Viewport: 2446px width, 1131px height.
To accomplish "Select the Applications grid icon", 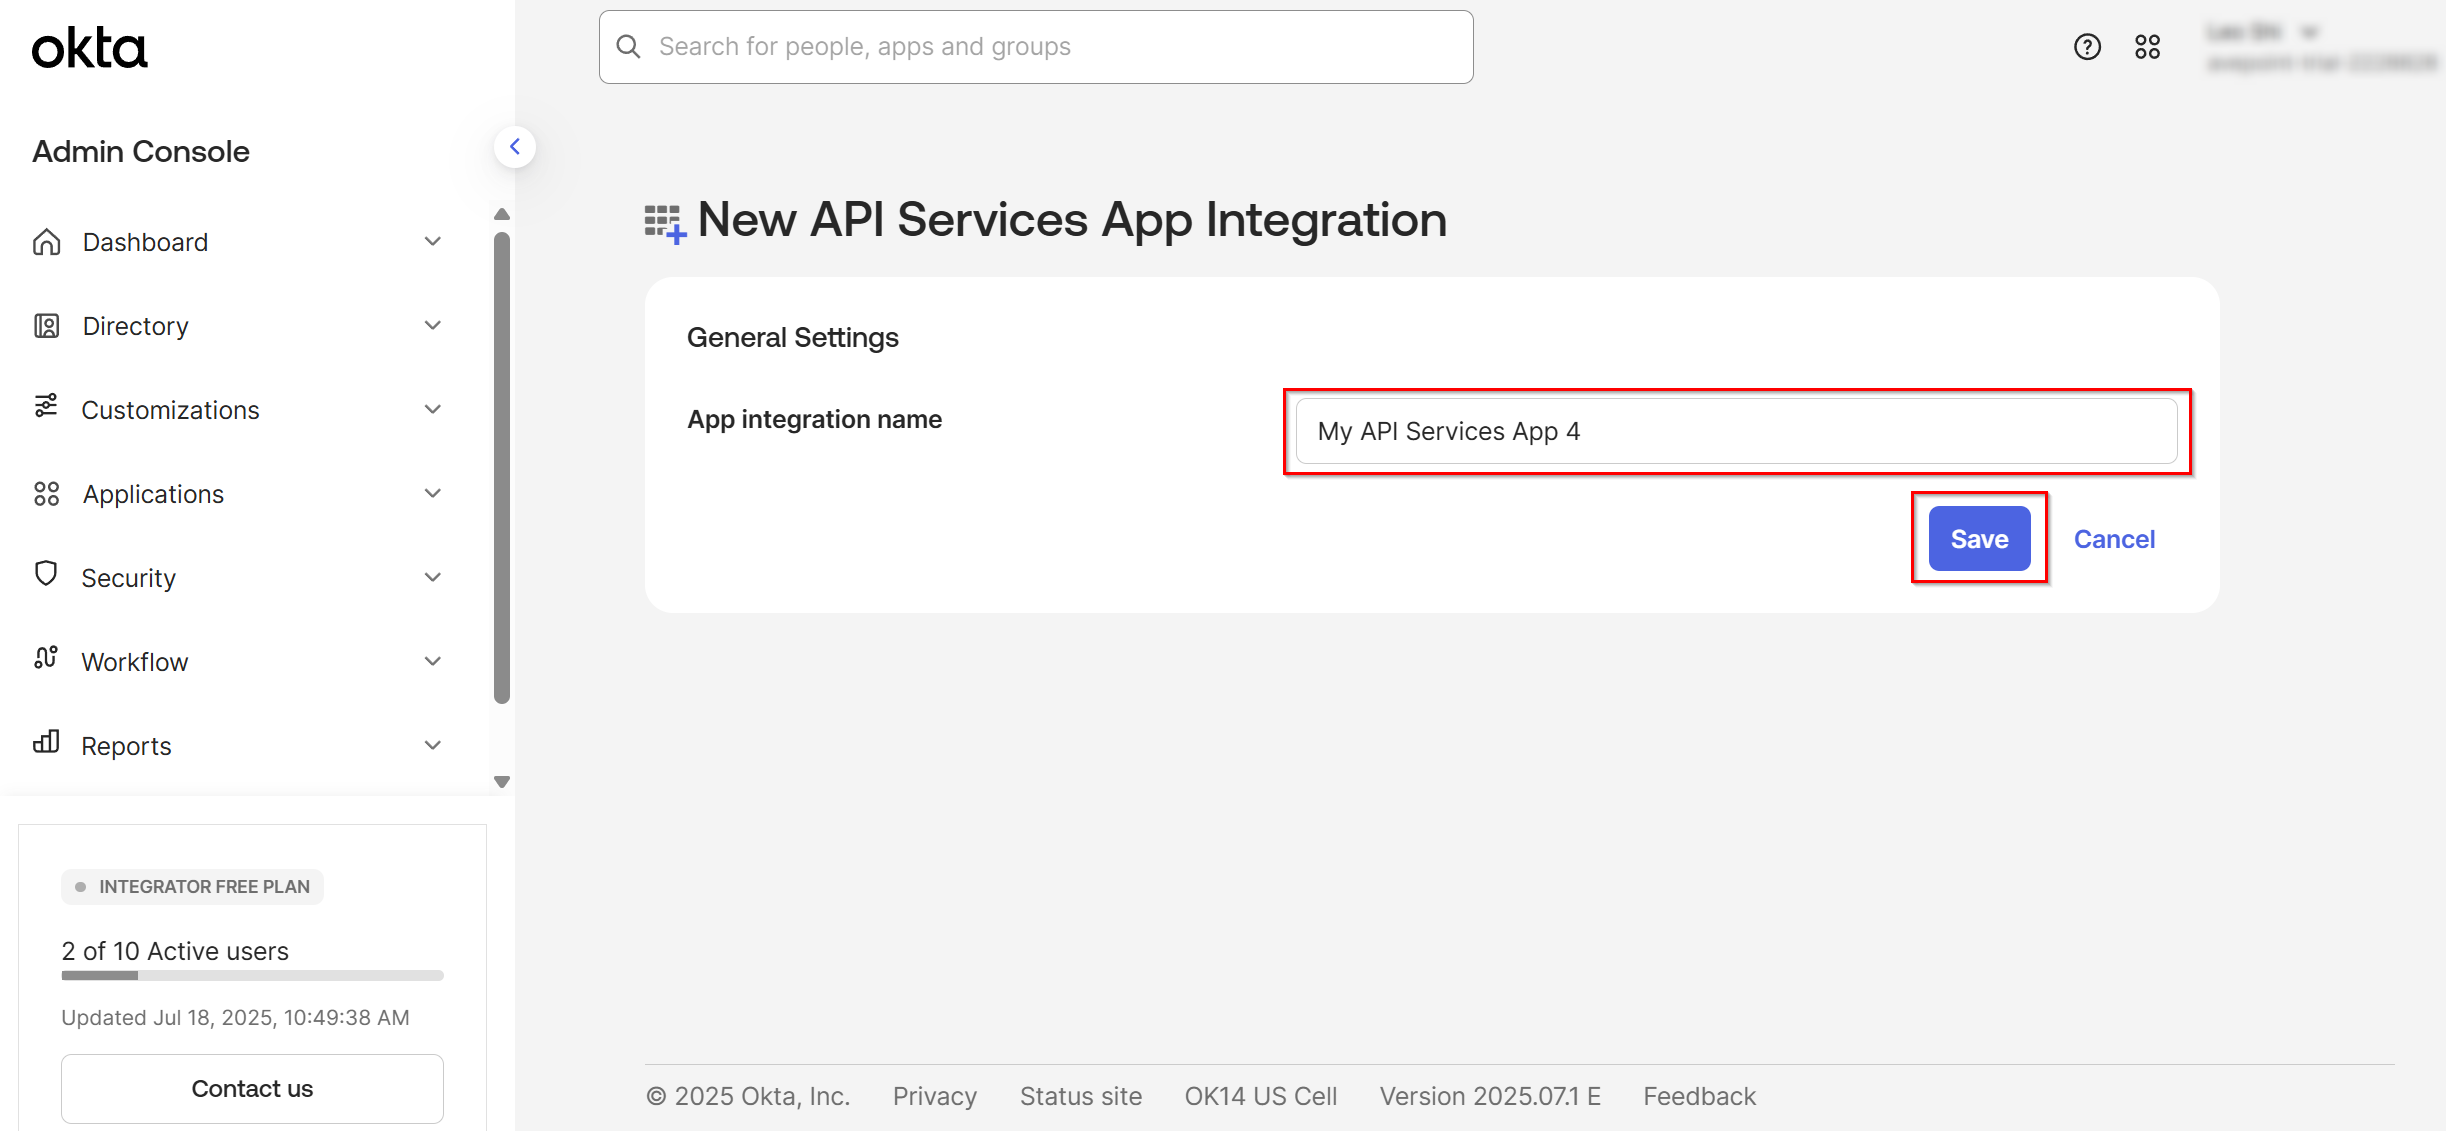I will click(x=46, y=493).
